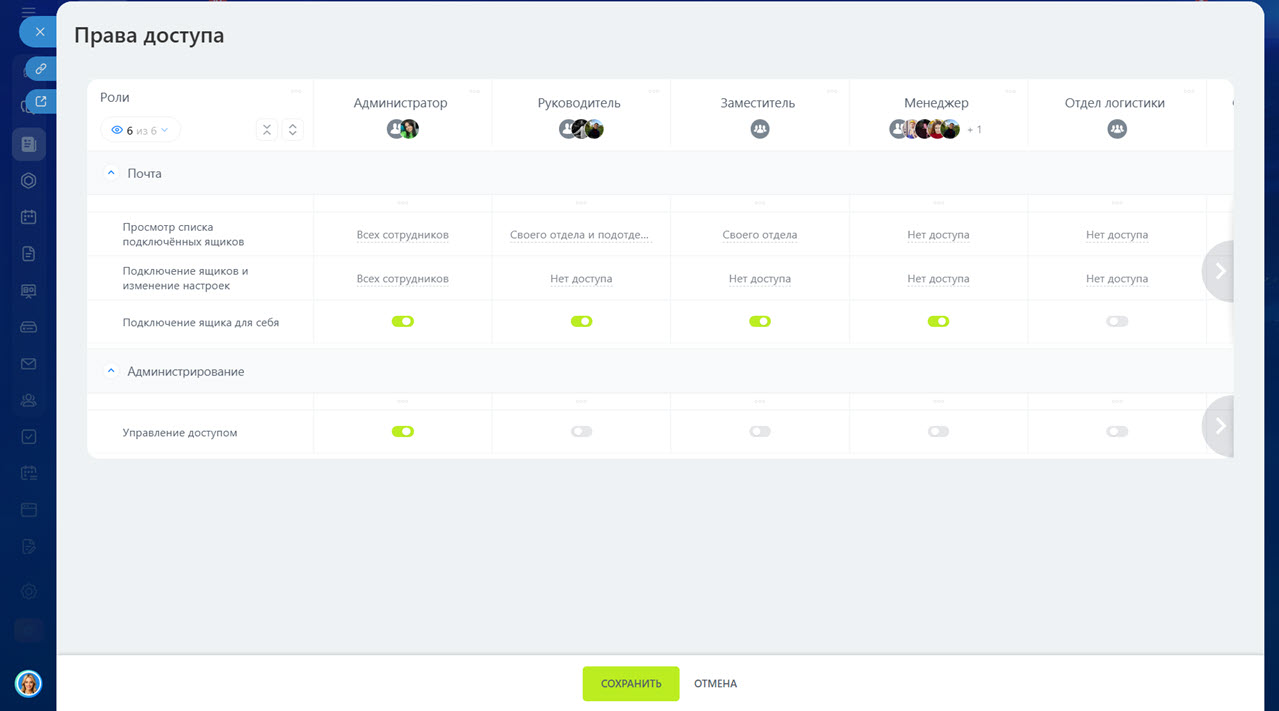Open tasks checkmark icon in left sidebar
This screenshot has height=711, width=1279.
(x=29, y=436)
